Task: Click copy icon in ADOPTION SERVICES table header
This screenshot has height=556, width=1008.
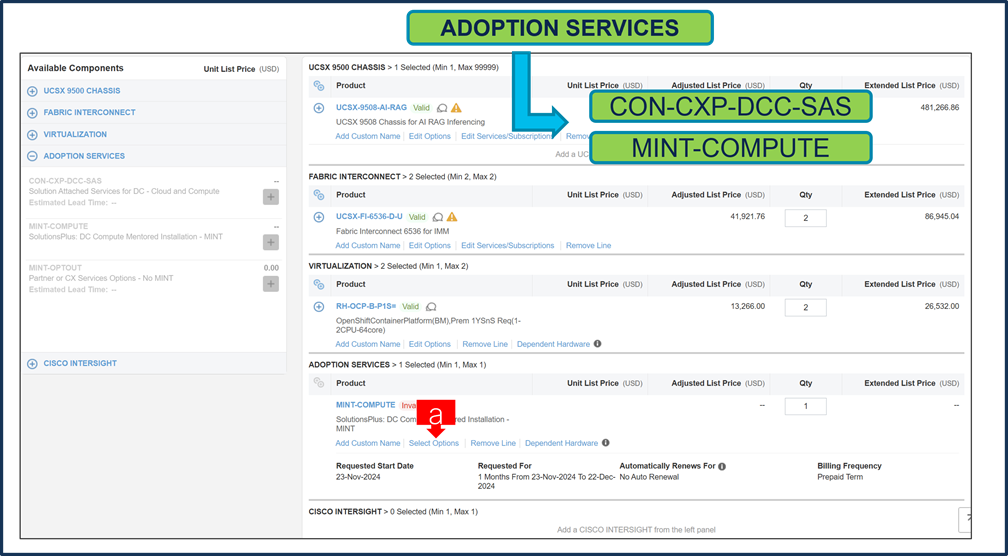Action: click(319, 383)
